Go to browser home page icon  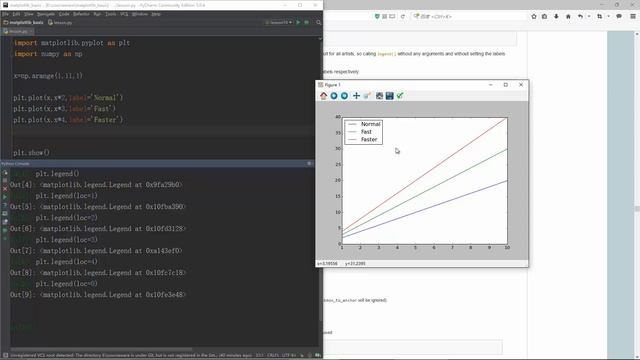(x=568, y=16)
